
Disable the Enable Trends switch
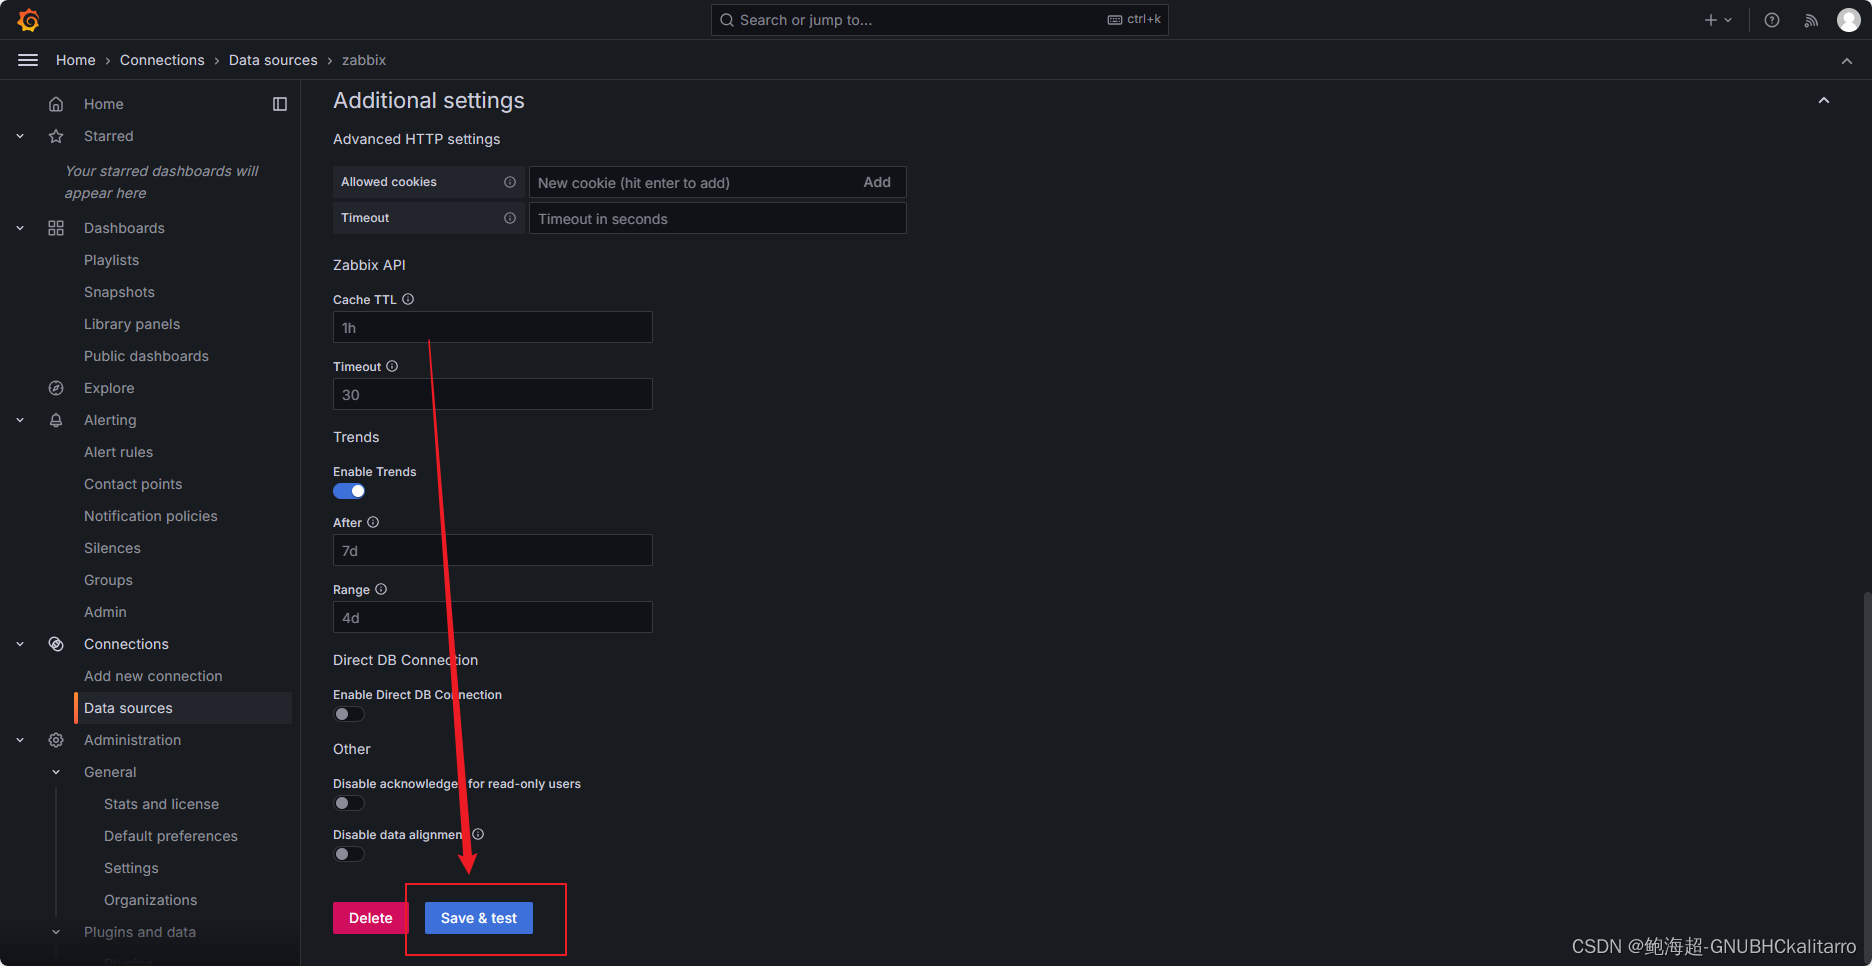coord(349,491)
